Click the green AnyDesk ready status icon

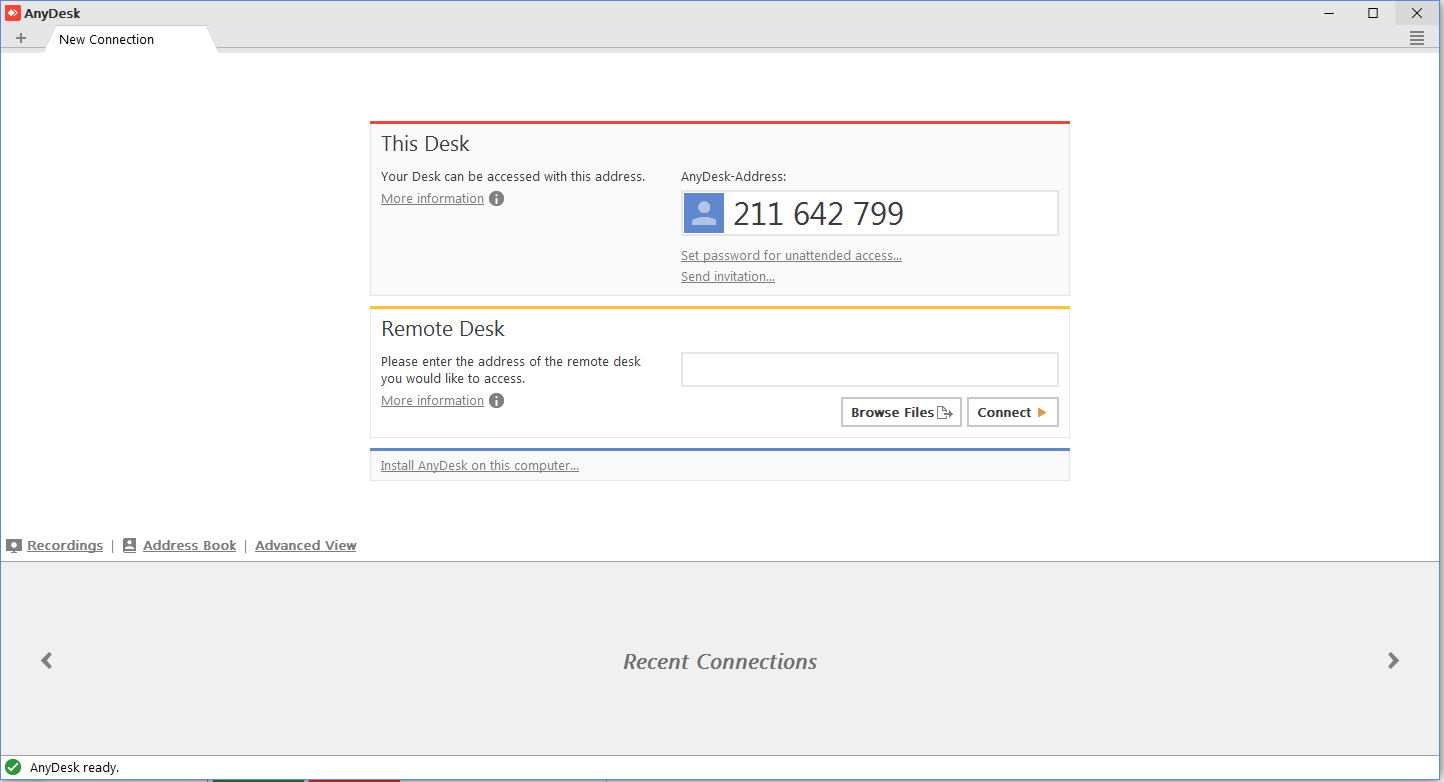13,767
